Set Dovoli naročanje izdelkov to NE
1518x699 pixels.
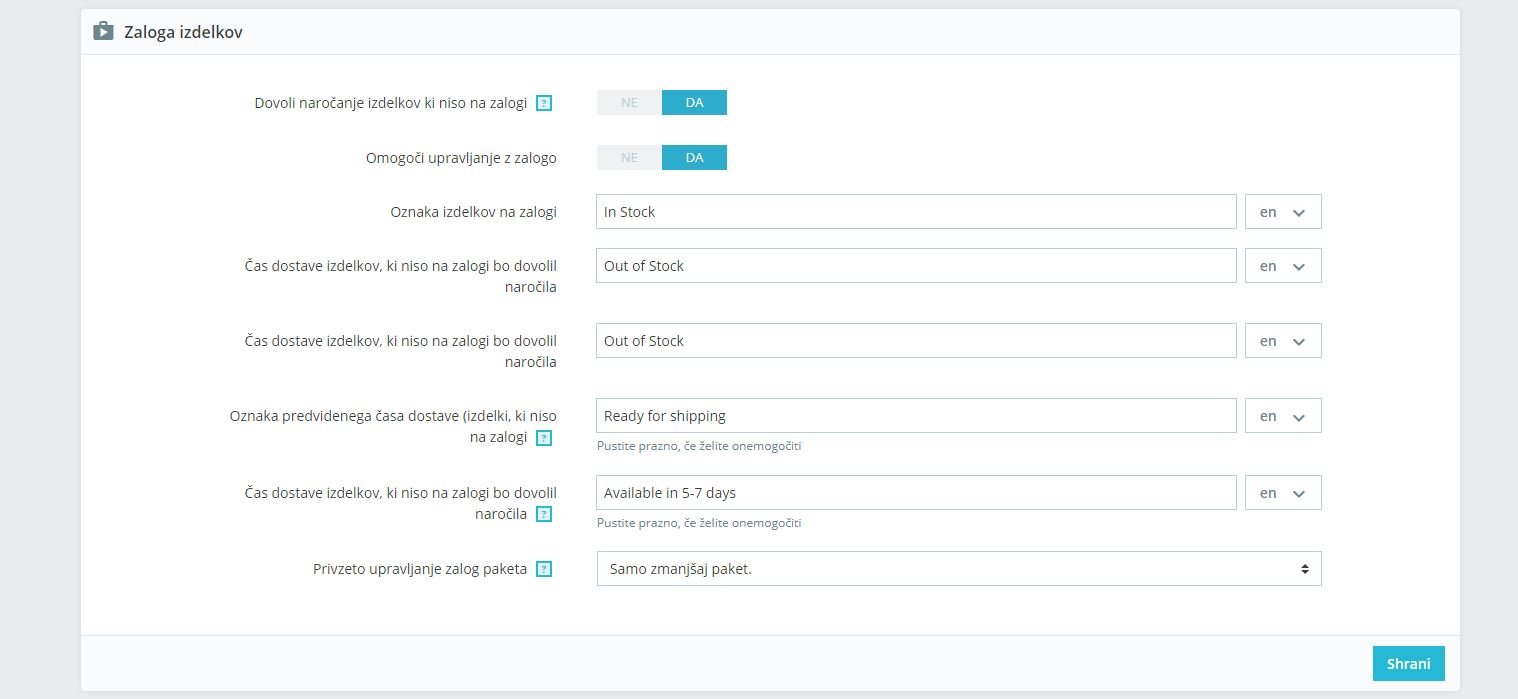pyautogui.click(x=629, y=103)
